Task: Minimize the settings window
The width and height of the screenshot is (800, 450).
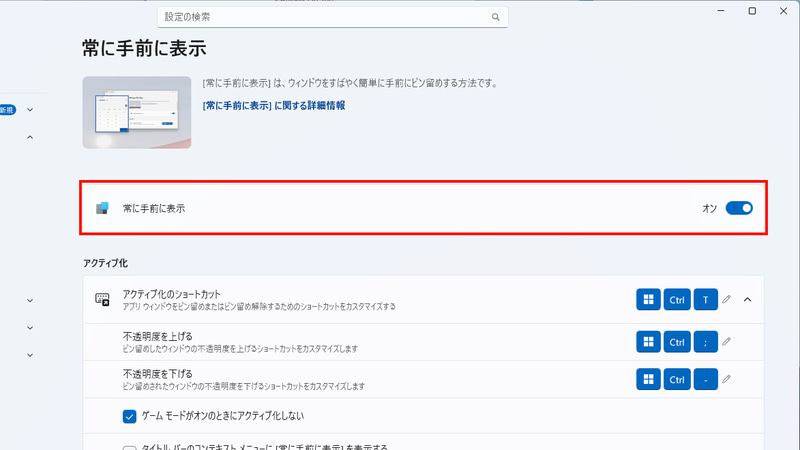Action: 721,11
